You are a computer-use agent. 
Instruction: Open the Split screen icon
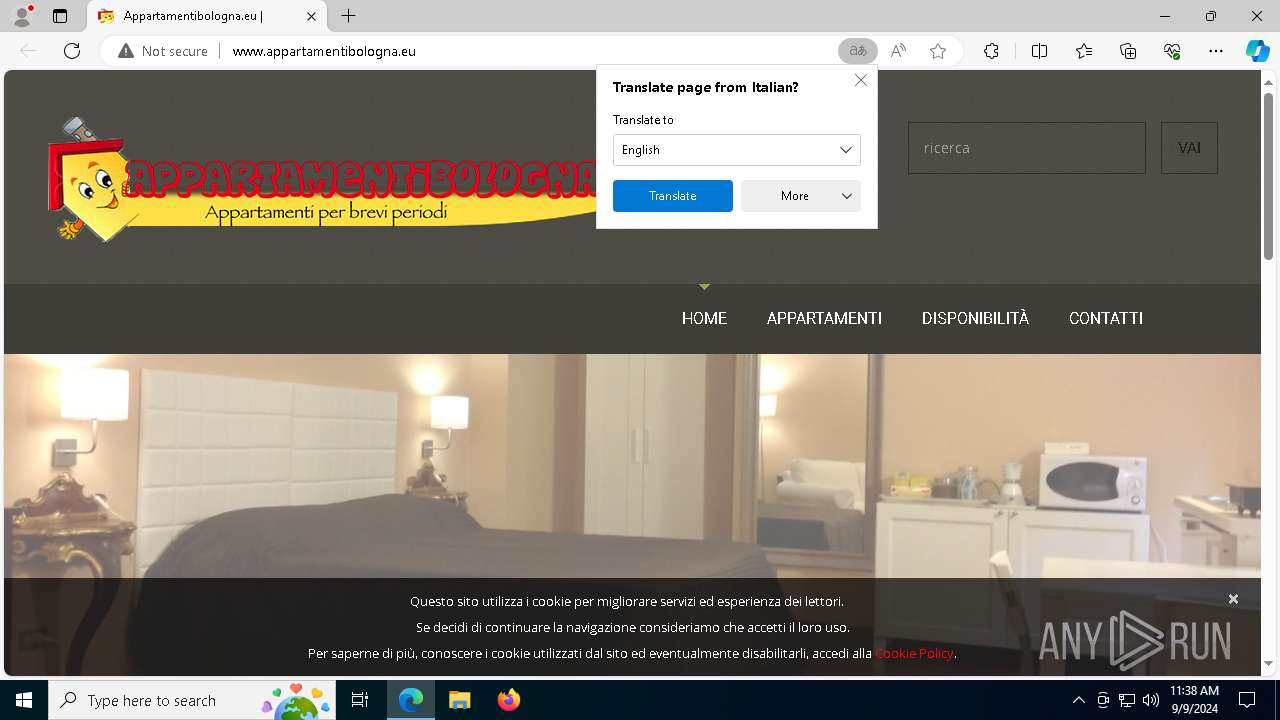[x=1039, y=51]
